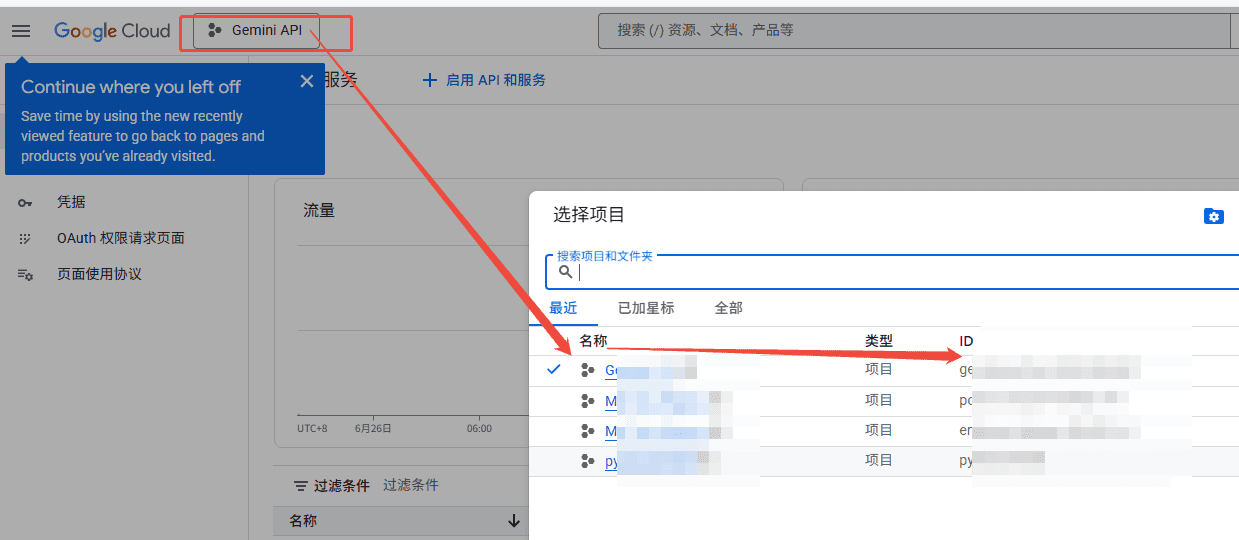Switch to the 最近 tab
The width and height of the screenshot is (1239, 540).
coord(563,308)
